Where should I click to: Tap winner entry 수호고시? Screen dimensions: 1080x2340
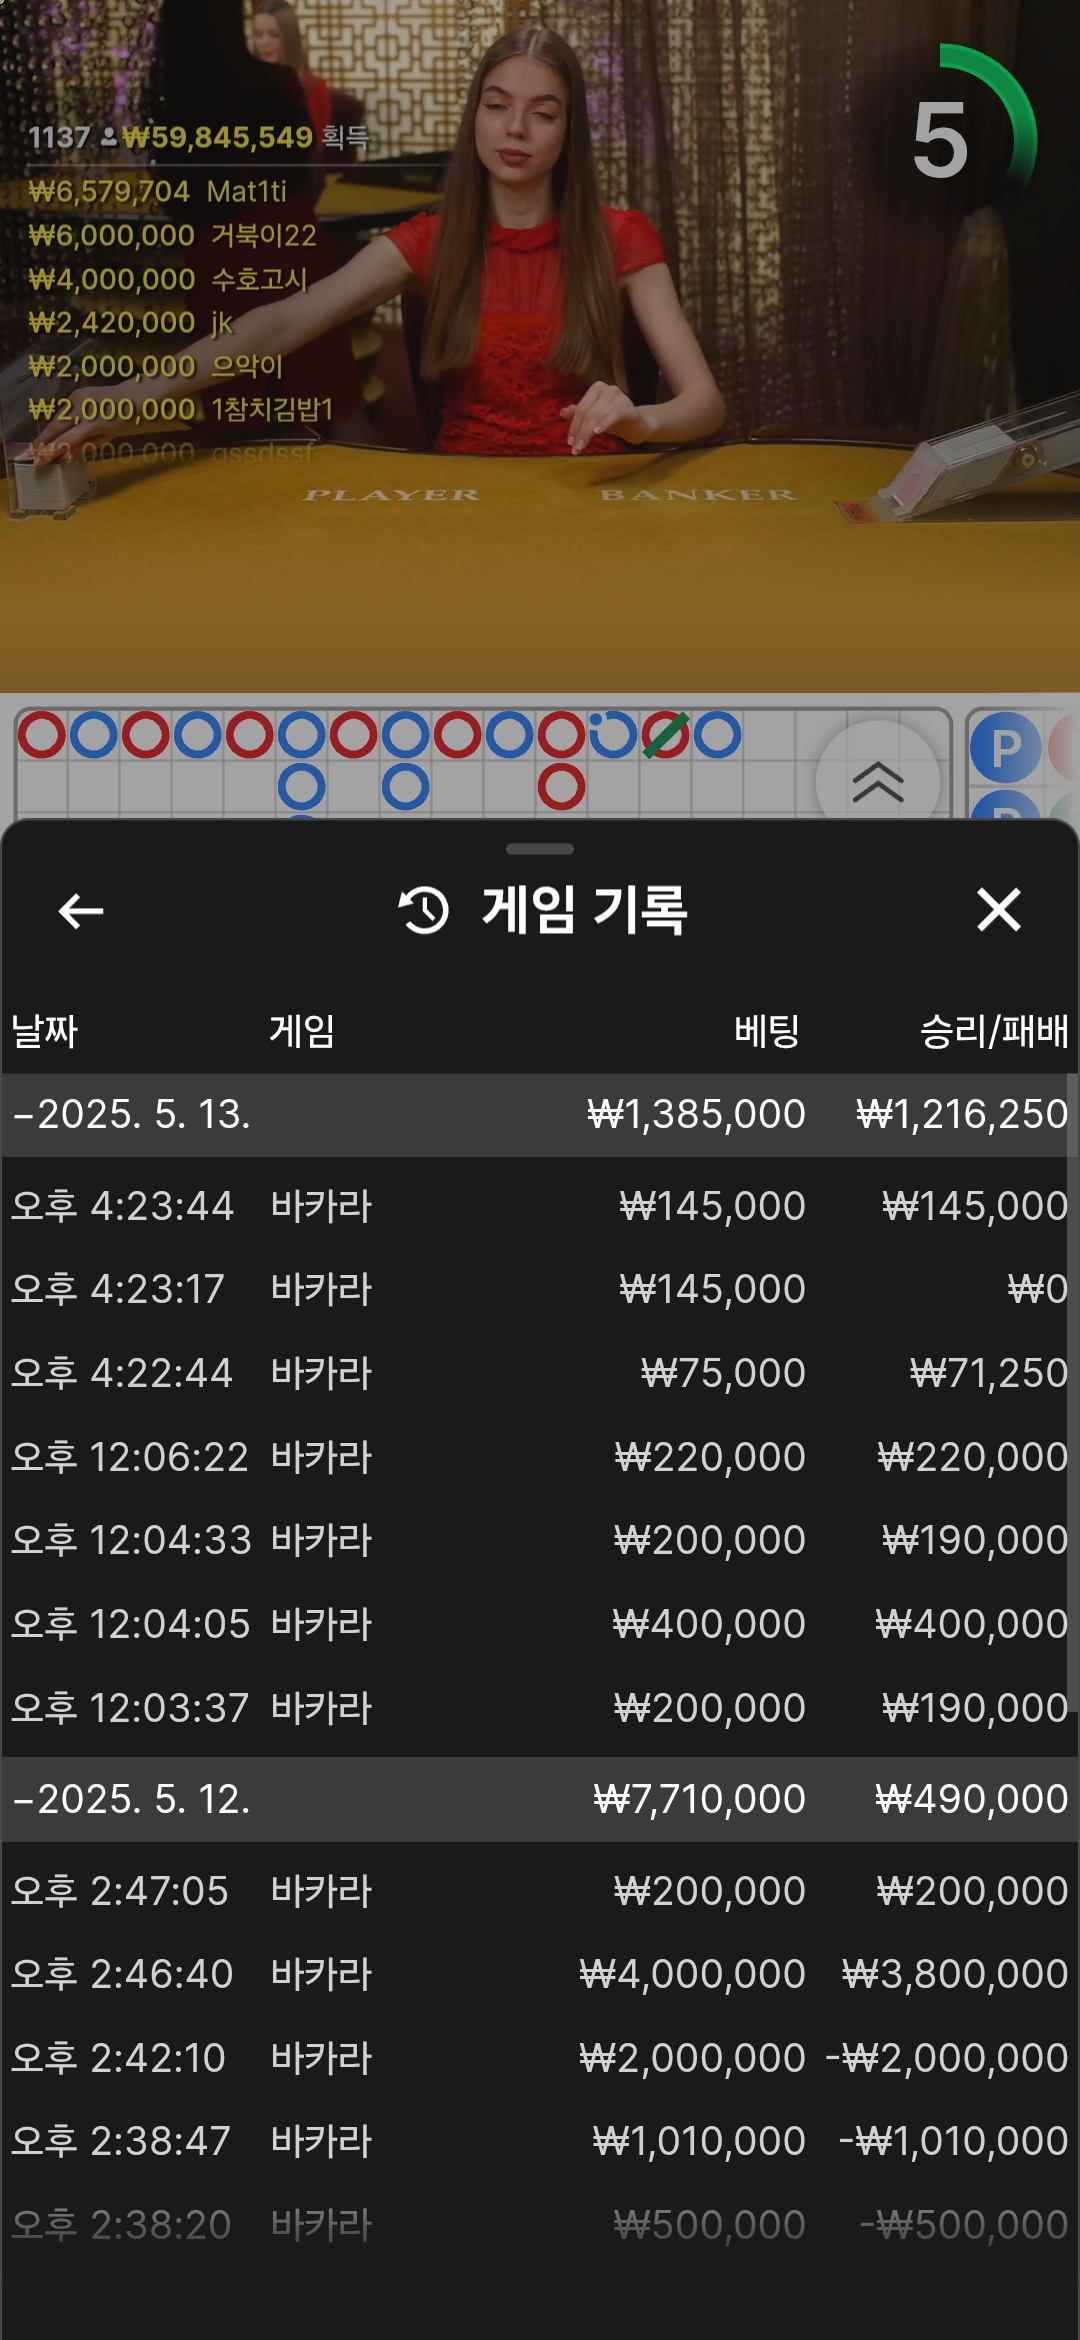coord(168,279)
